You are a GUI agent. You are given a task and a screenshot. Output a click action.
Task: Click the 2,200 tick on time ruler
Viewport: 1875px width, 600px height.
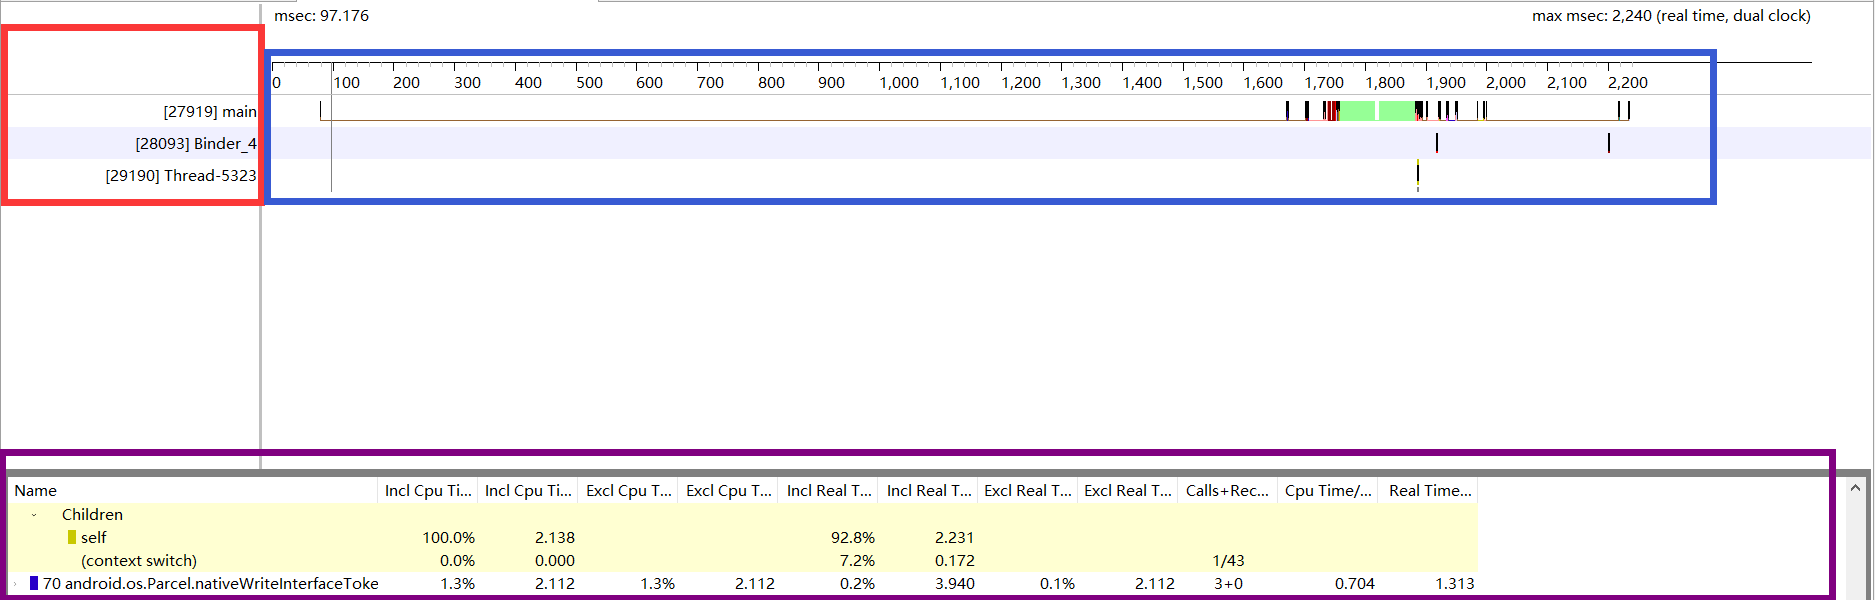click(1628, 83)
